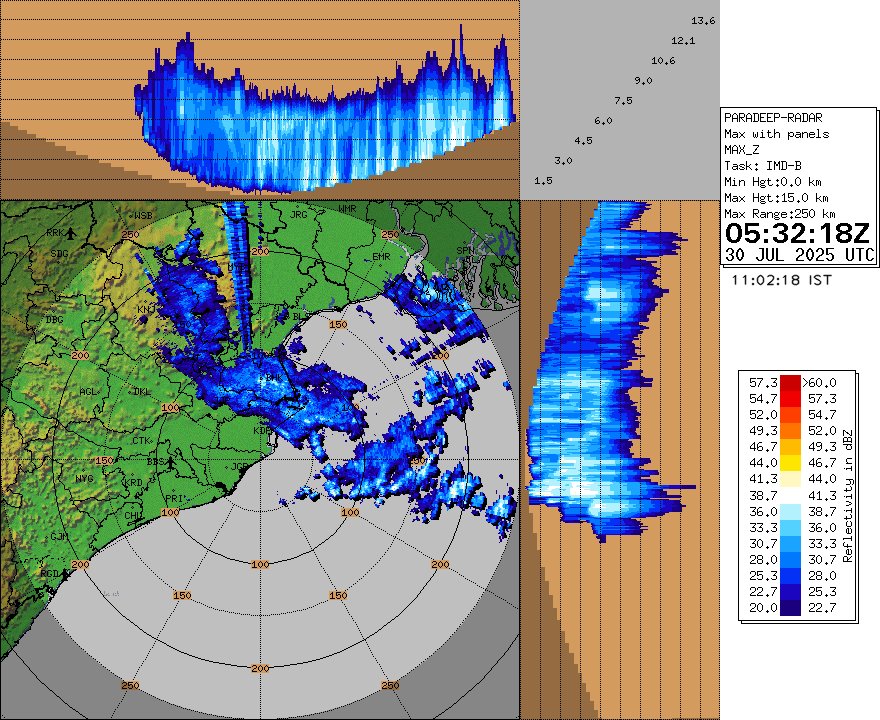Click the 250 range label beside WSB
The image size is (880, 720).
coord(130,235)
